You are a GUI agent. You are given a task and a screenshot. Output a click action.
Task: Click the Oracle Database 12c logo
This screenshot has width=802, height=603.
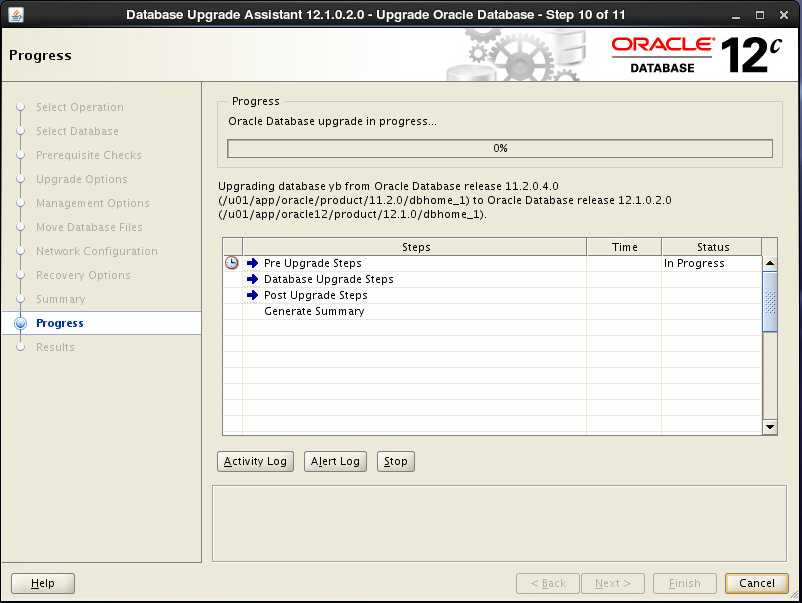[697, 55]
